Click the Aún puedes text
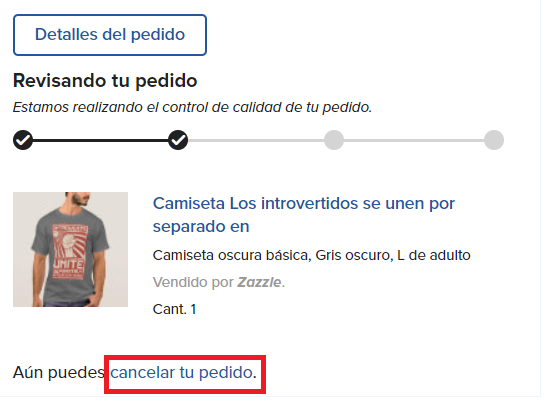This screenshot has height=405, width=556. tap(59, 372)
